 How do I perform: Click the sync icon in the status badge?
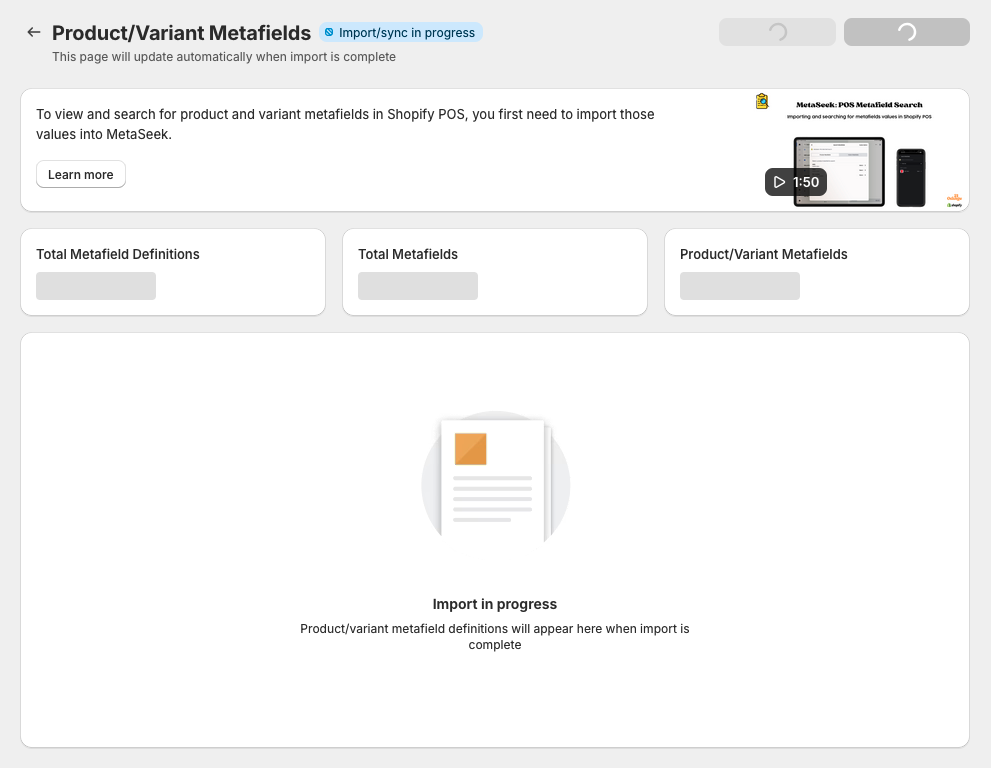pyautogui.click(x=329, y=33)
